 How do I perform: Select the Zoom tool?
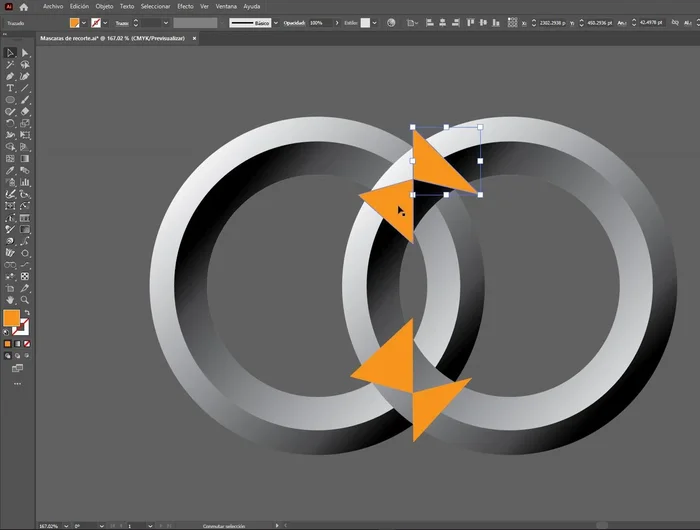[x=25, y=300]
